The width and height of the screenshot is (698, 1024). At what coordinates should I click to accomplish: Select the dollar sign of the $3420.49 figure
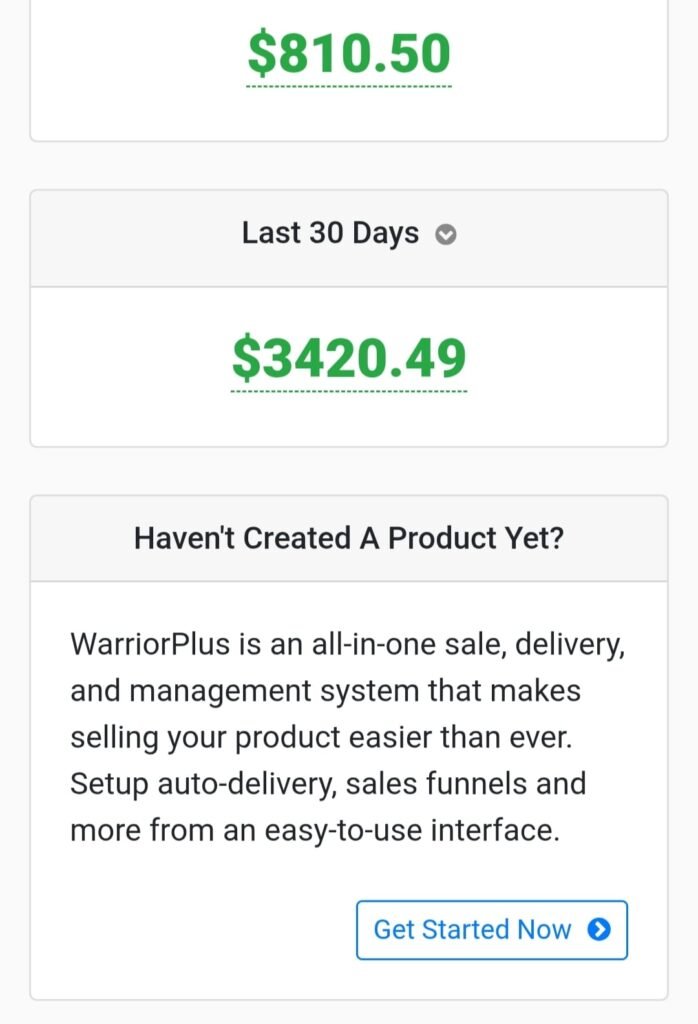point(247,358)
